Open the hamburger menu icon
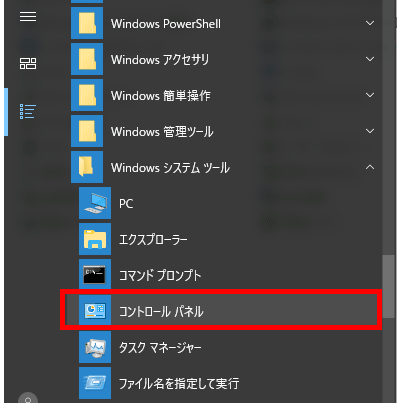 (28, 17)
